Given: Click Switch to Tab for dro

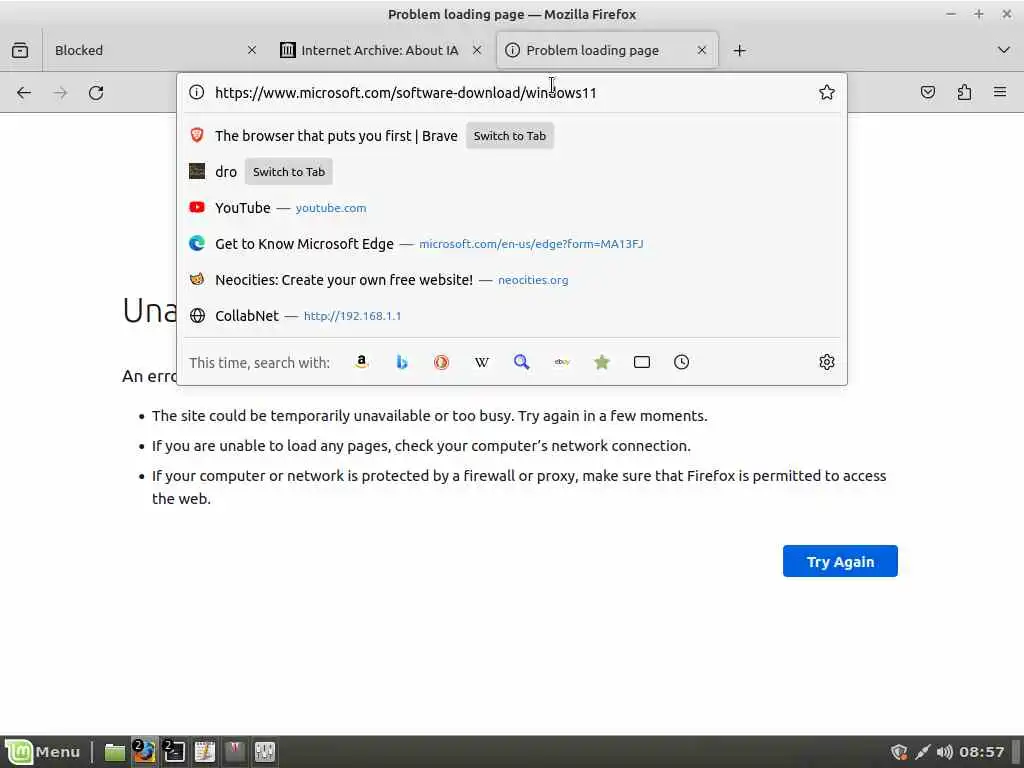Looking at the screenshot, I should tap(289, 172).
